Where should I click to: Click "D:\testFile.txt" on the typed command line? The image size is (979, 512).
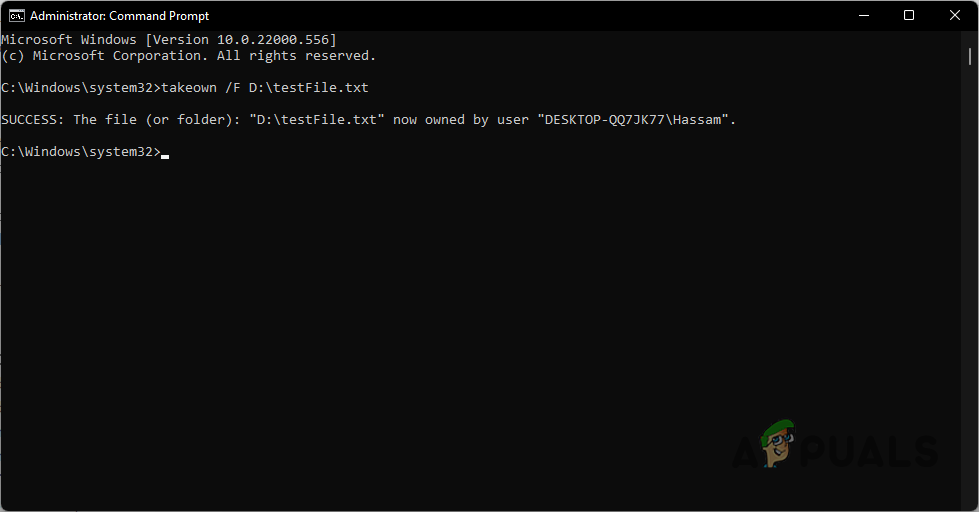(308, 88)
